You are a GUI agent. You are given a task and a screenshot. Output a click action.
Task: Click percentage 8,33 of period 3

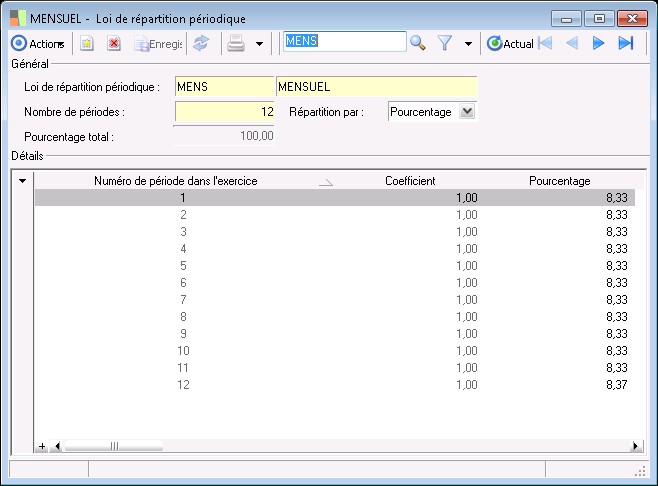pyautogui.click(x=616, y=232)
